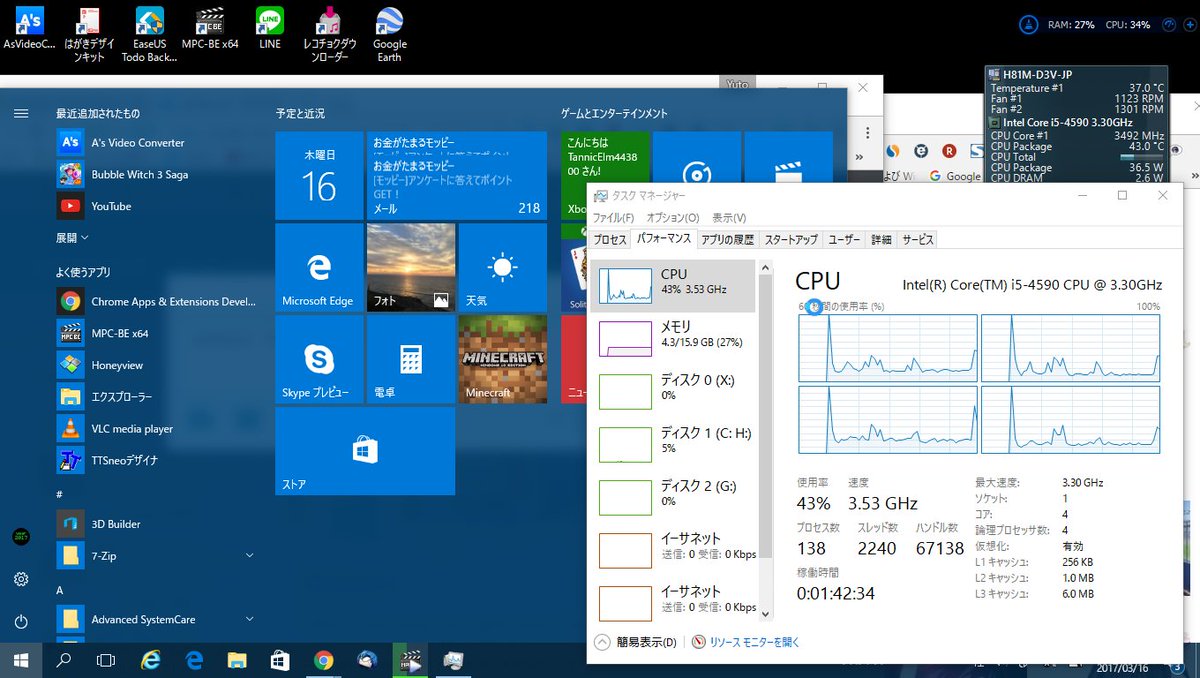
Task: Click 簡易表示(D) to collapse Task Manager
Action: click(x=636, y=642)
